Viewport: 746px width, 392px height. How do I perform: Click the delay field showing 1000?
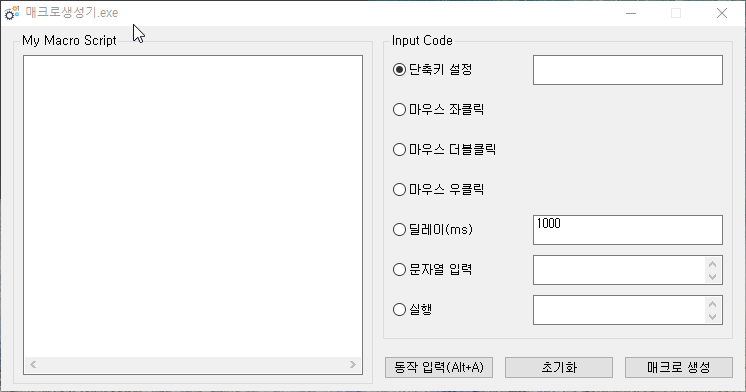tap(628, 230)
